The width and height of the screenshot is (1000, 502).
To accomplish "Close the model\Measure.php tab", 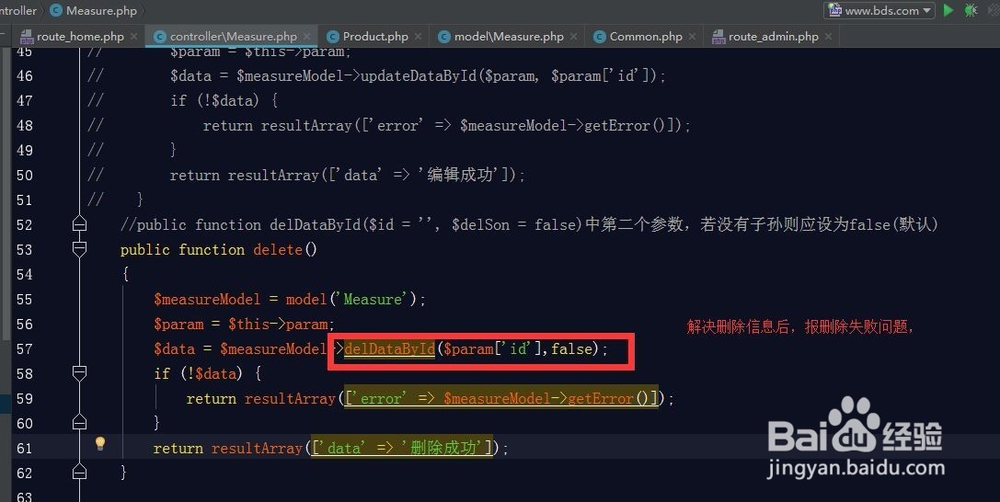I will point(573,37).
